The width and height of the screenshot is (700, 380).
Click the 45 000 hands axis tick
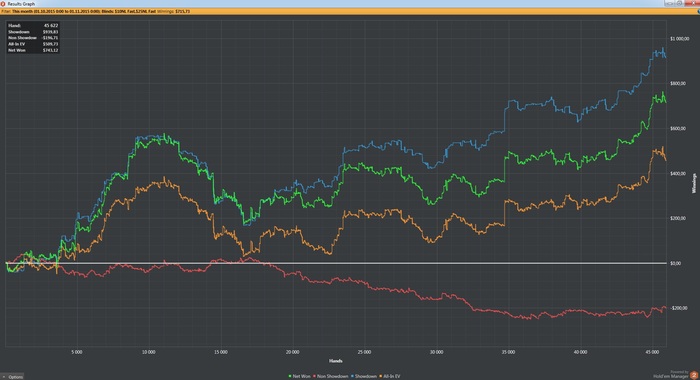[x=652, y=352]
